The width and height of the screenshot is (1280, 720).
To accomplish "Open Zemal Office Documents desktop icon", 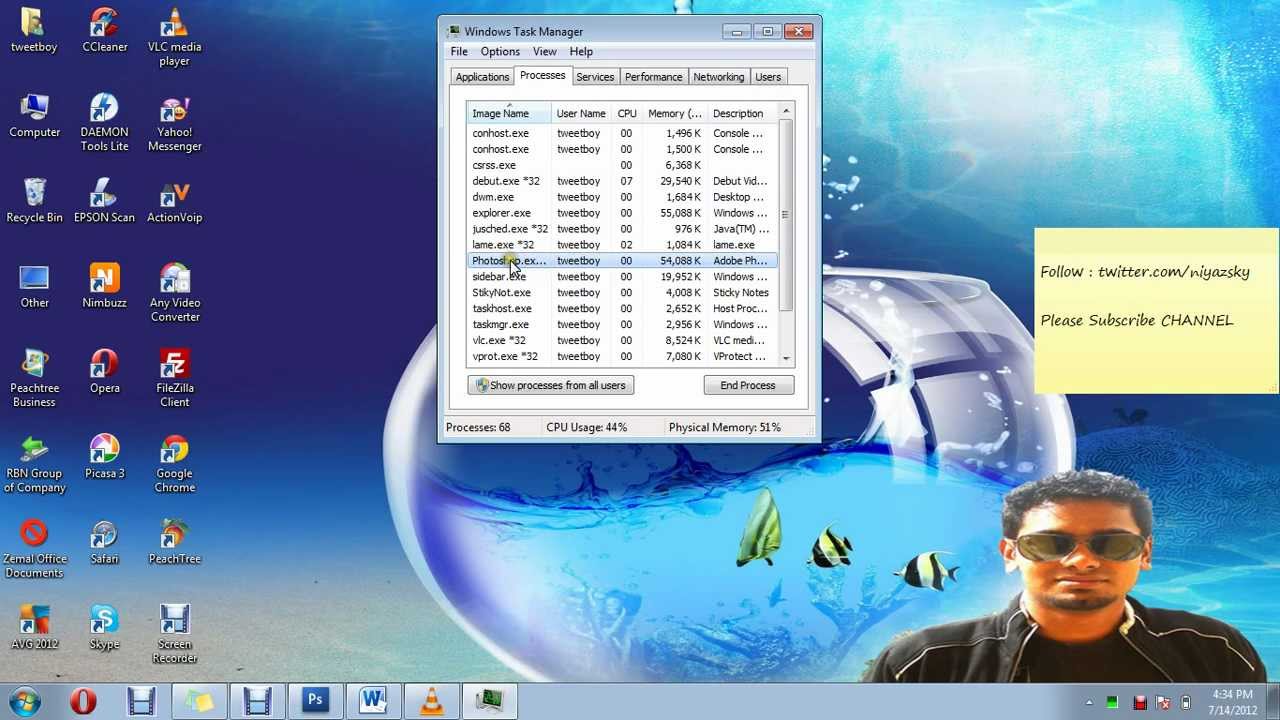I will pos(34,549).
